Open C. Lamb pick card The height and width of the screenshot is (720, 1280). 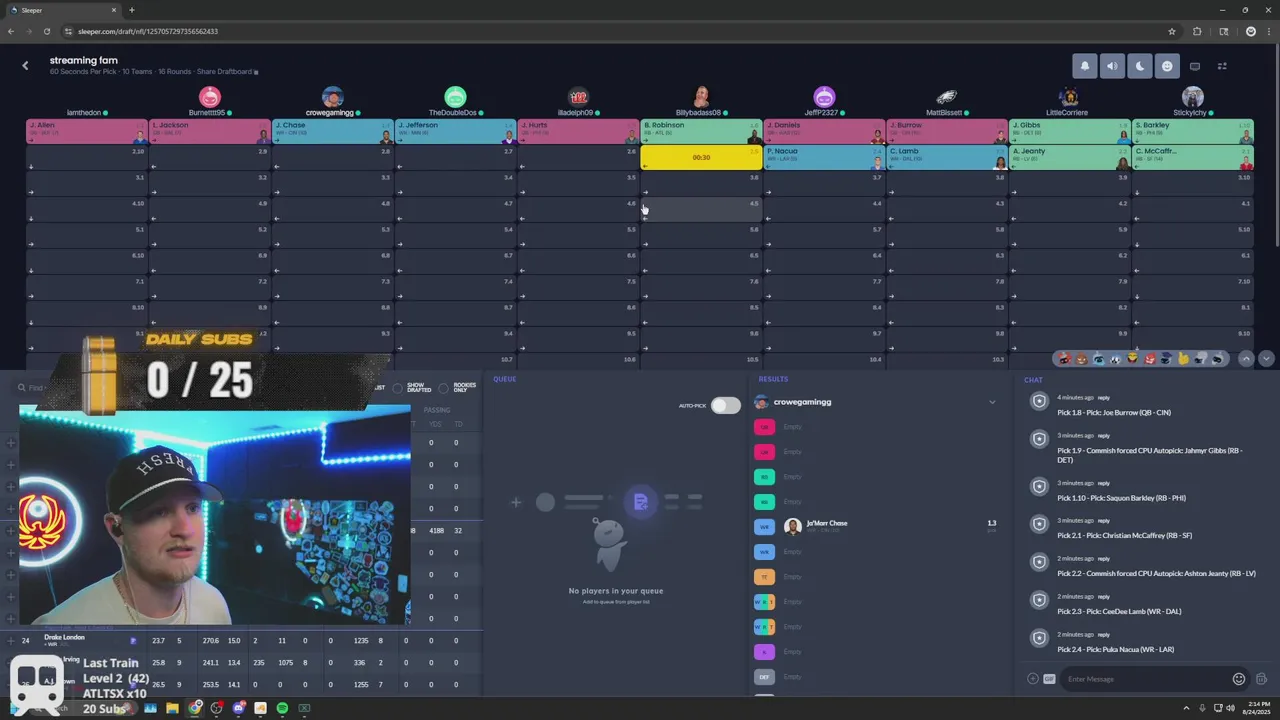(x=947, y=157)
